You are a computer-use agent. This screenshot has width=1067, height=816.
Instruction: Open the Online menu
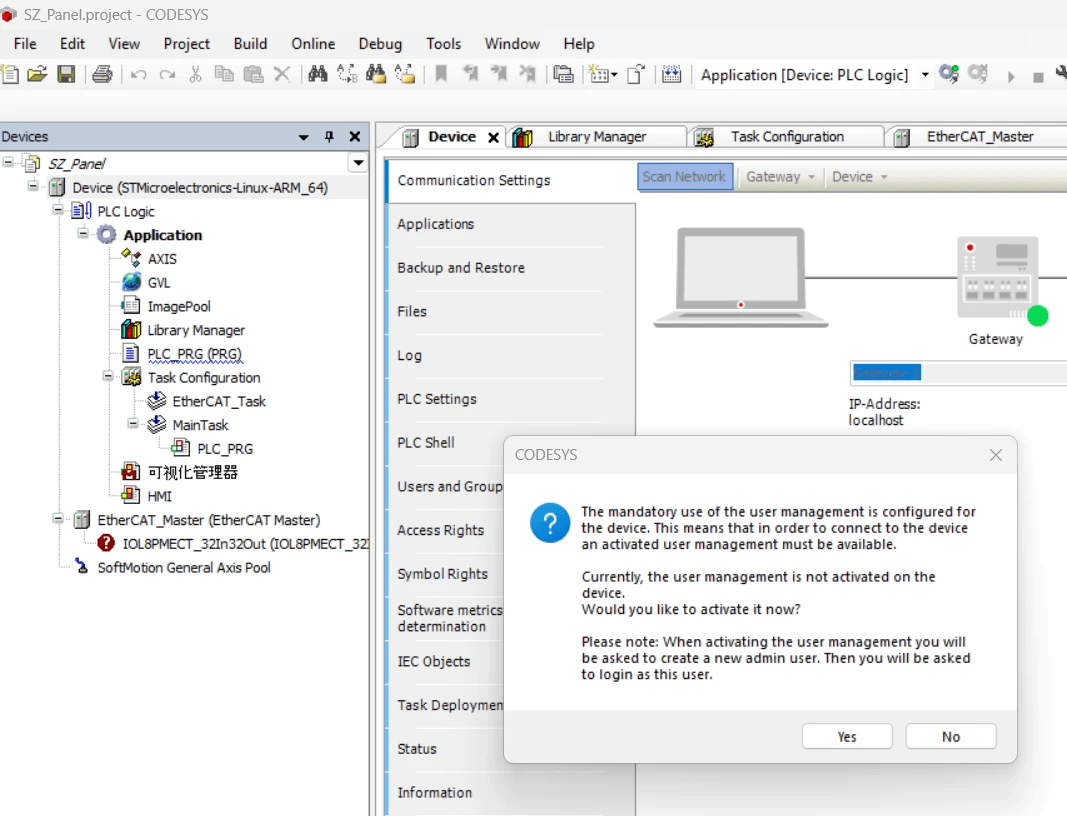point(313,44)
